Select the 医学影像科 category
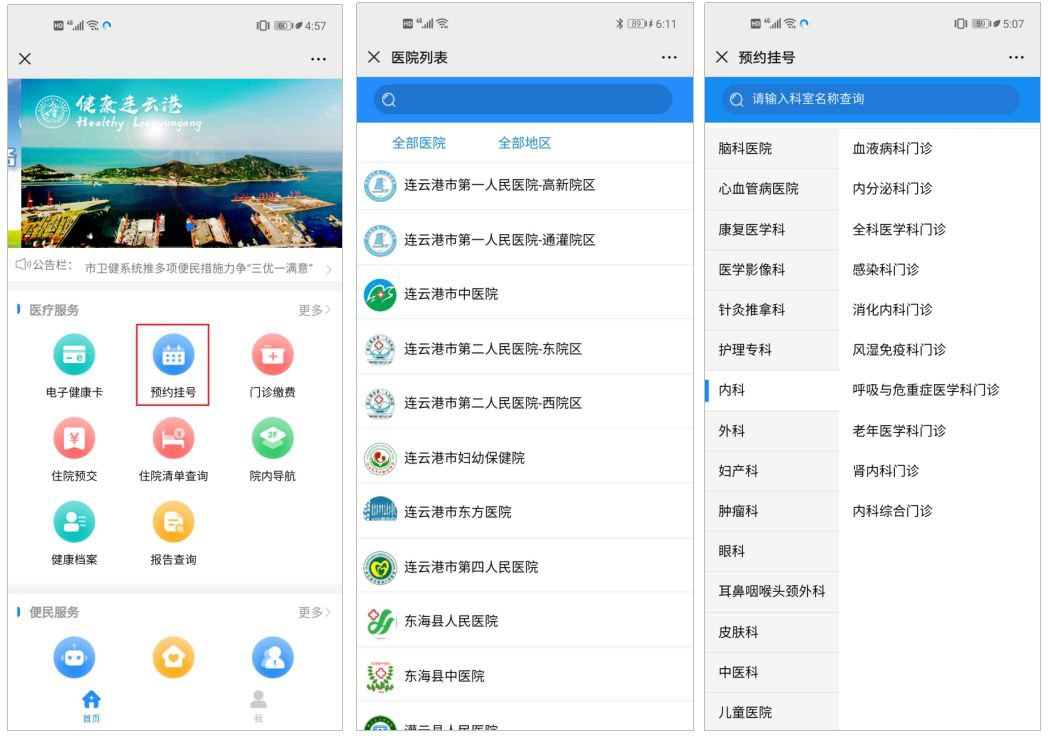 (x=772, y=269)
